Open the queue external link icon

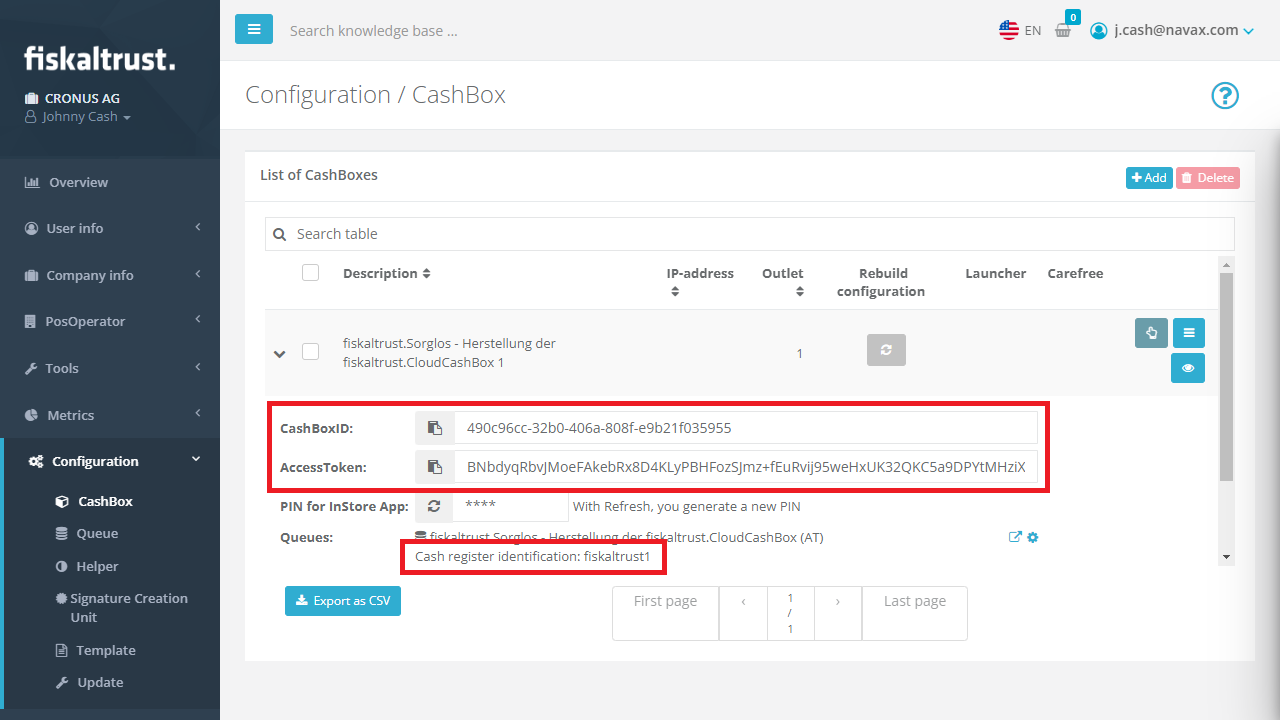click(1015, 537)
